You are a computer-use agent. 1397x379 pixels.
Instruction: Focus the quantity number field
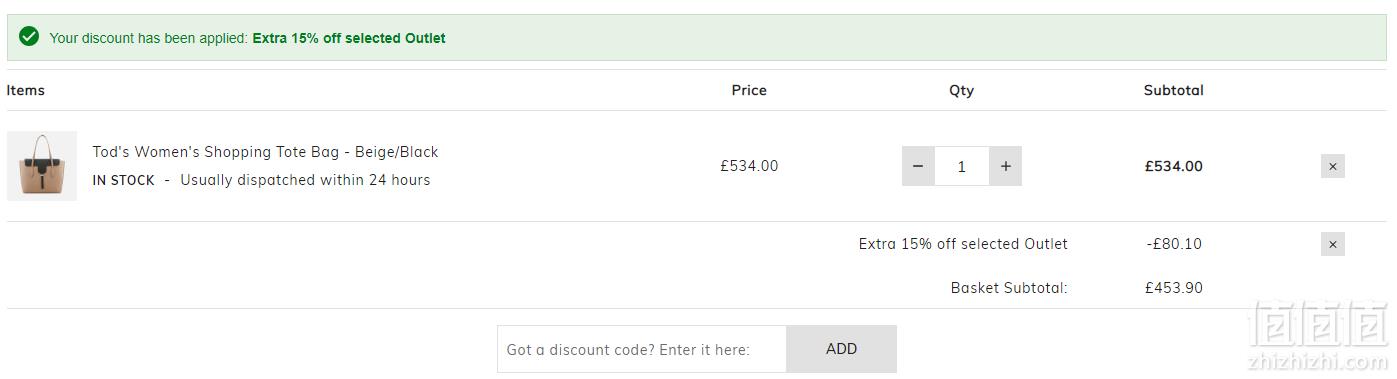click(x=962, y=166)
